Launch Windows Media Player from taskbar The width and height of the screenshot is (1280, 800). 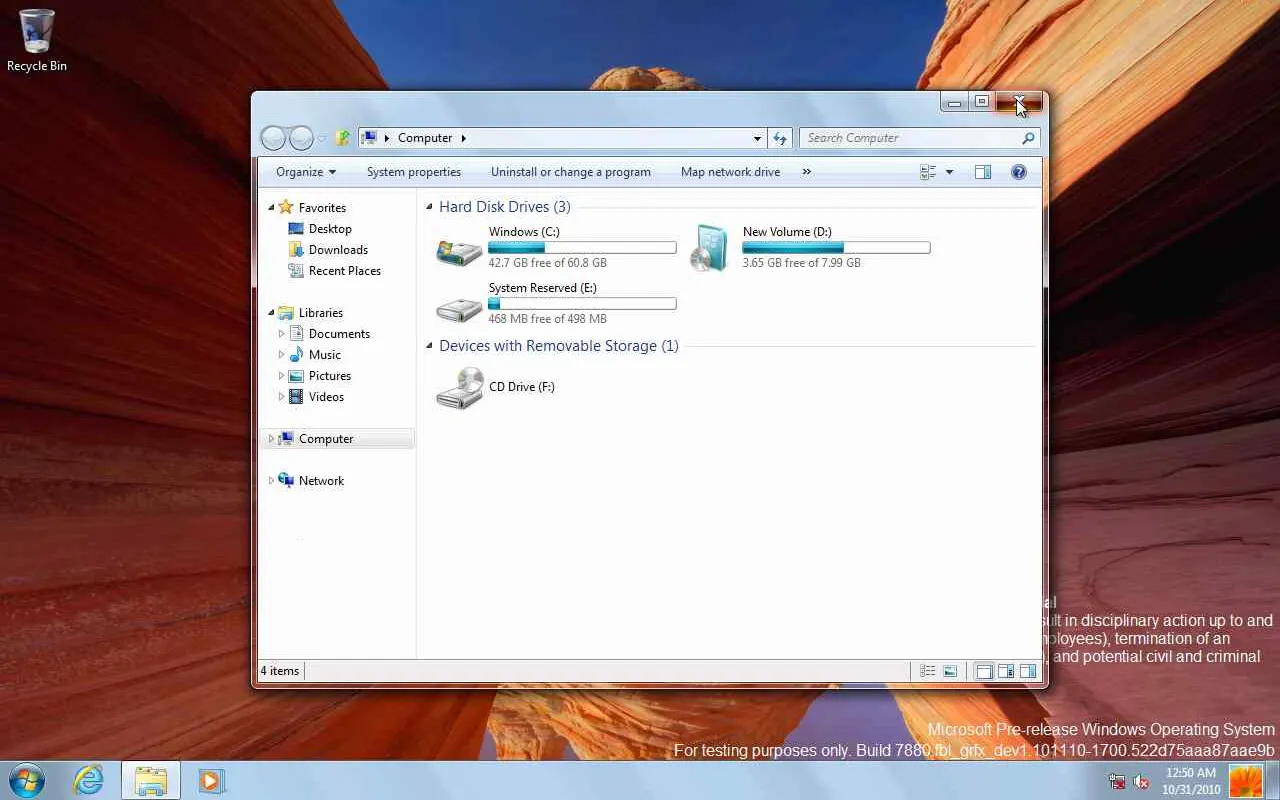coord(211,780)
